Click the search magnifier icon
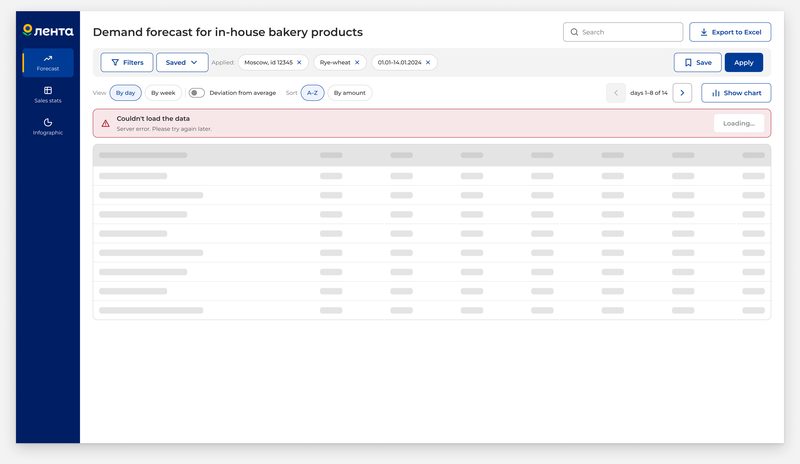800x464 pixels. pyautogui.click(x=574, y=32)
